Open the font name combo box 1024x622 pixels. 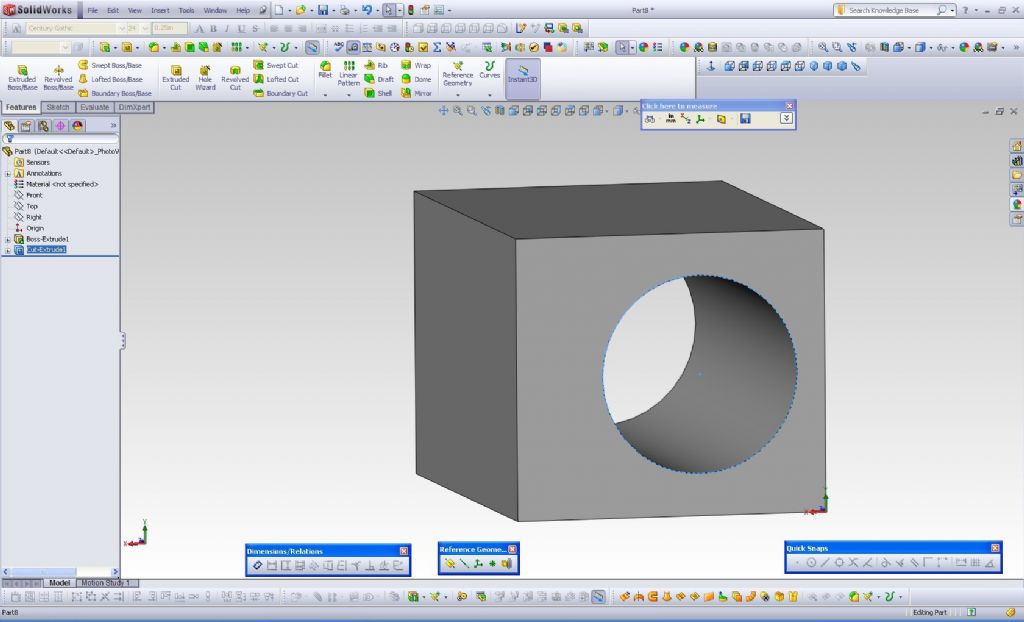pos(75,28)
